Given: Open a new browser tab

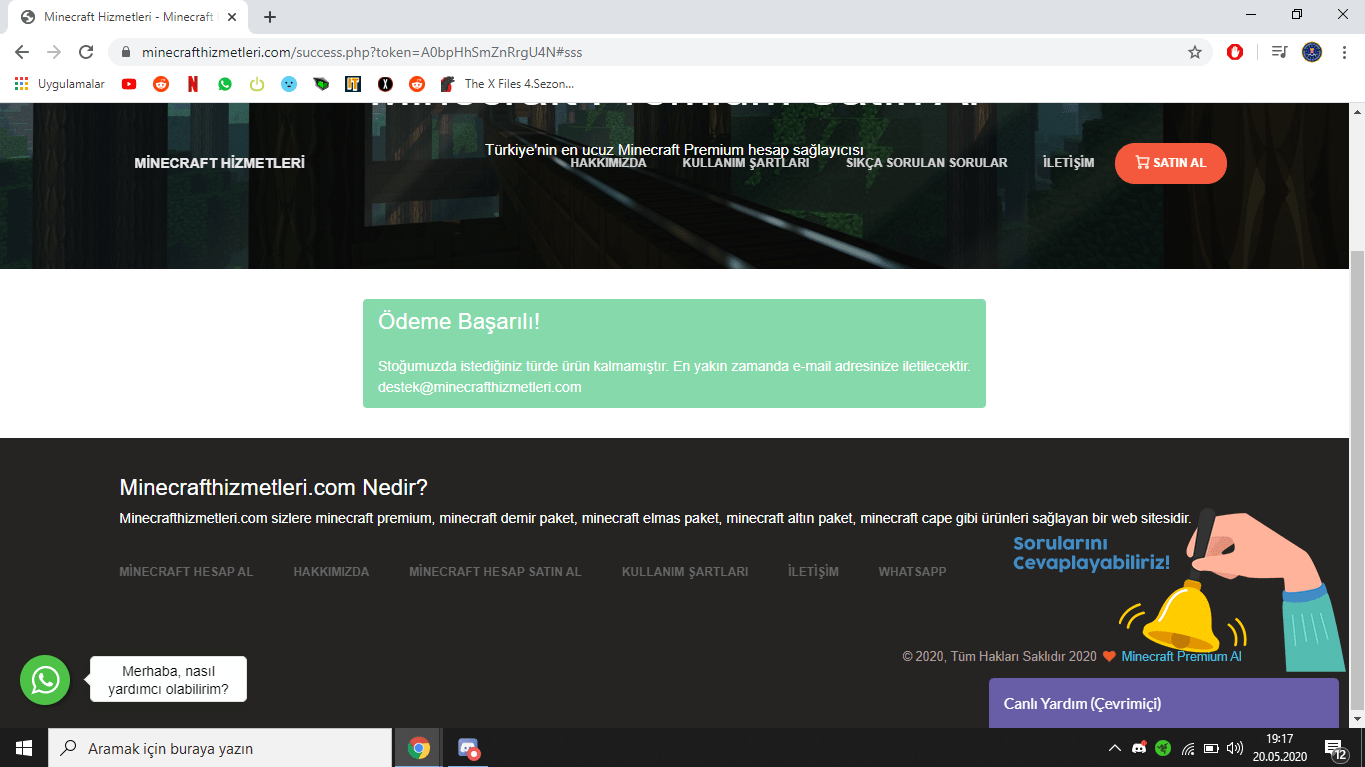Looking at the screenshot, I should point(270,17).
